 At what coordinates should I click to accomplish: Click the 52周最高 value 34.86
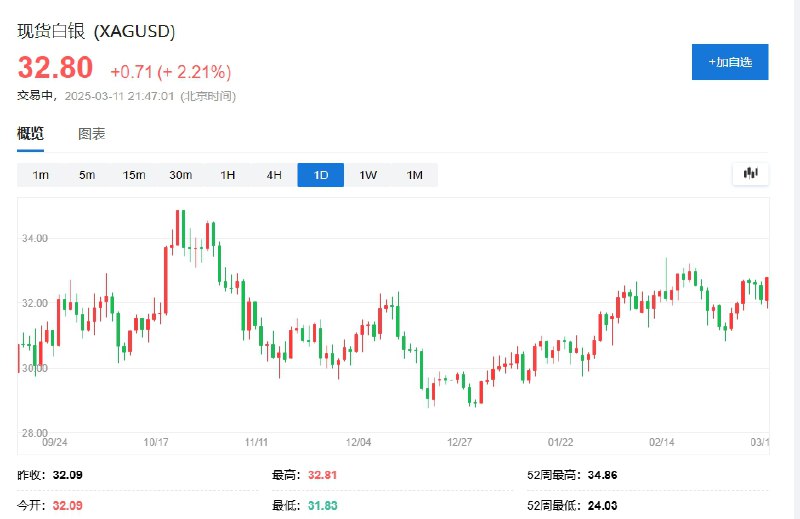point(603,475)
